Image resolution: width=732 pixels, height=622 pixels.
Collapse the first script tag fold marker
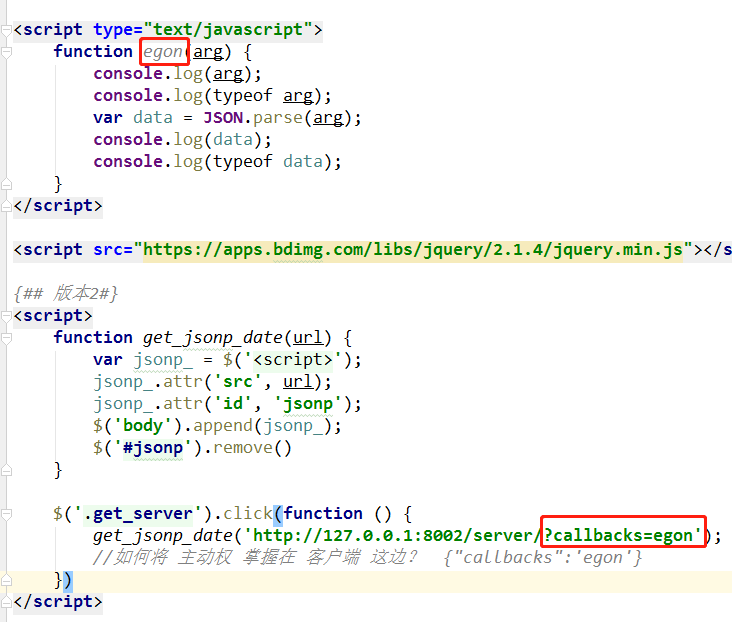(x=6, y=30)
